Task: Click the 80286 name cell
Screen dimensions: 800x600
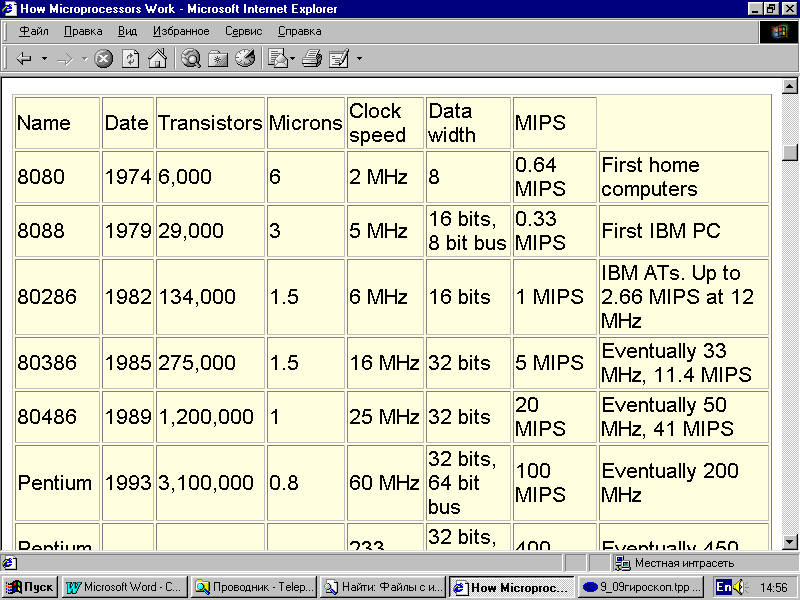Action: coord(57,297)
